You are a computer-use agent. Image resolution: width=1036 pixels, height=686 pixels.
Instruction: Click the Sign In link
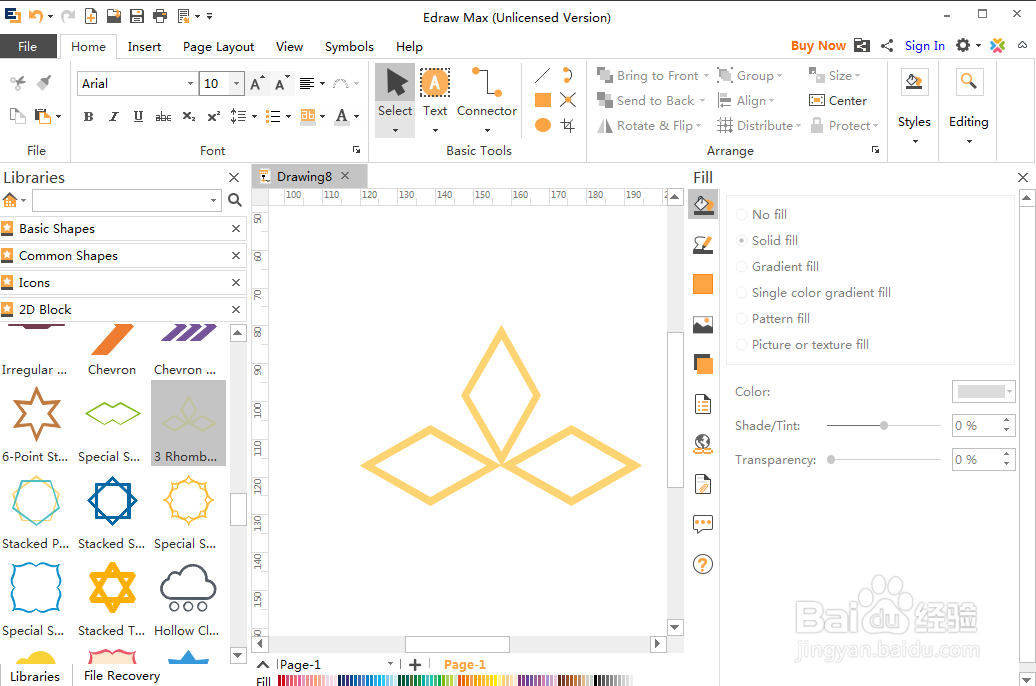[924, 46]
